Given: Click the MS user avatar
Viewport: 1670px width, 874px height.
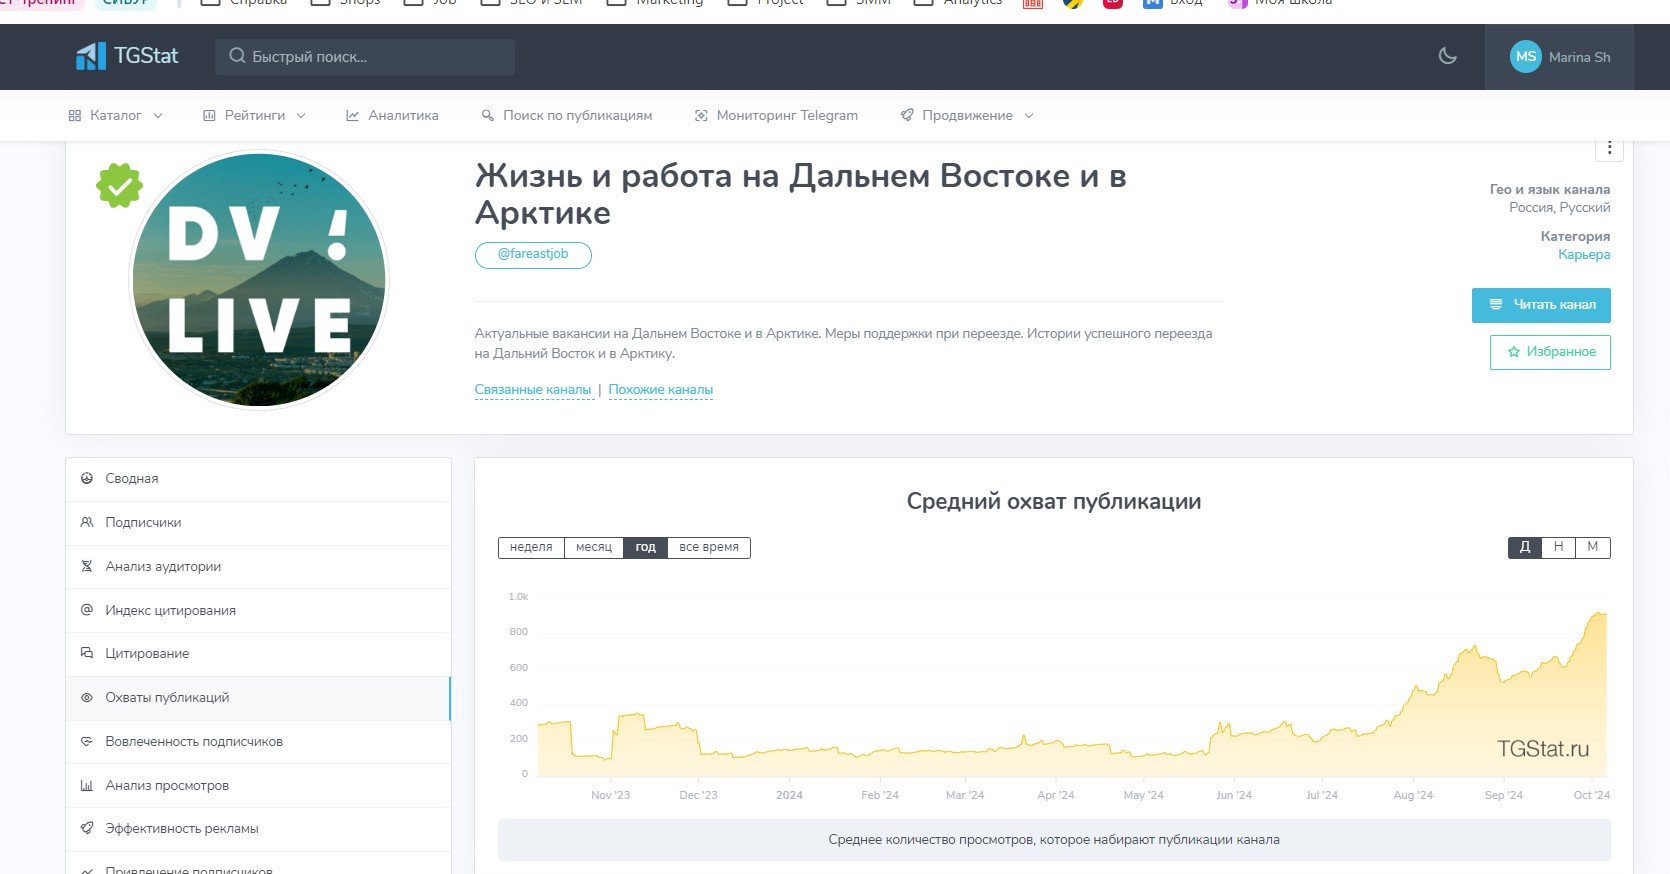Looking at the screenshot, I should [1525, 57].
